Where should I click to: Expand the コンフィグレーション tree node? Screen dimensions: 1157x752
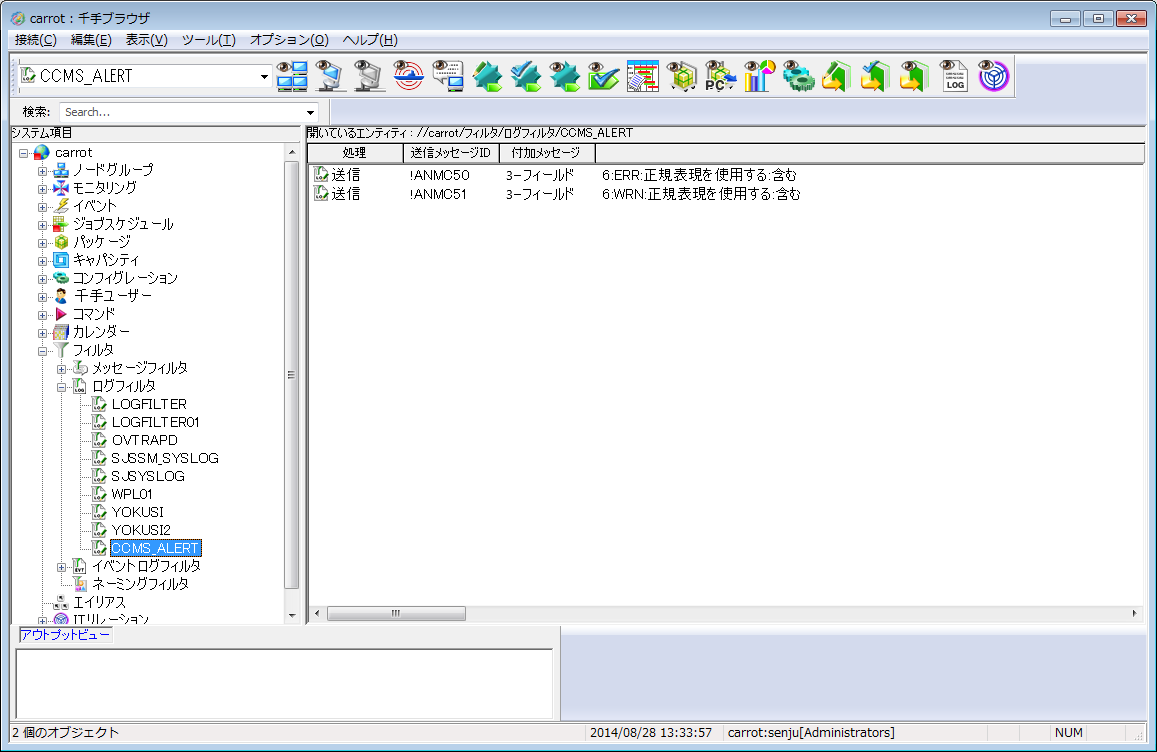click(x=42, y=279)
